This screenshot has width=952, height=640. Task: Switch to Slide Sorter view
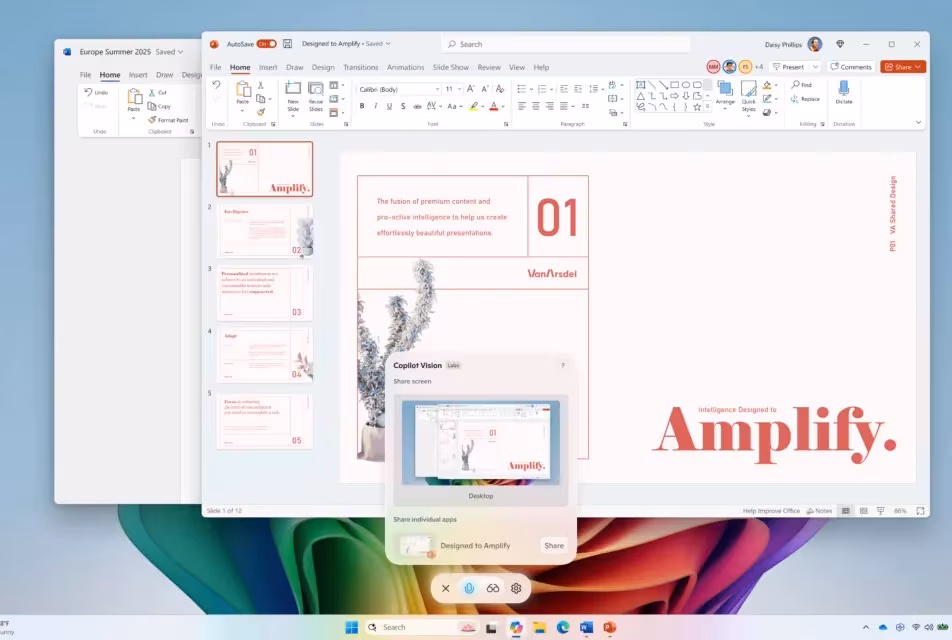(x=863, y=511)
